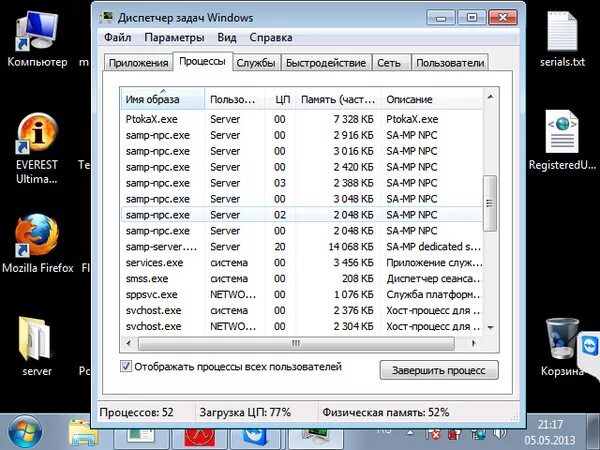The height and width of the screenshot is (450, 600).
Task: Switch to the Быстродействие tab
Action: [x=326, y=63]
